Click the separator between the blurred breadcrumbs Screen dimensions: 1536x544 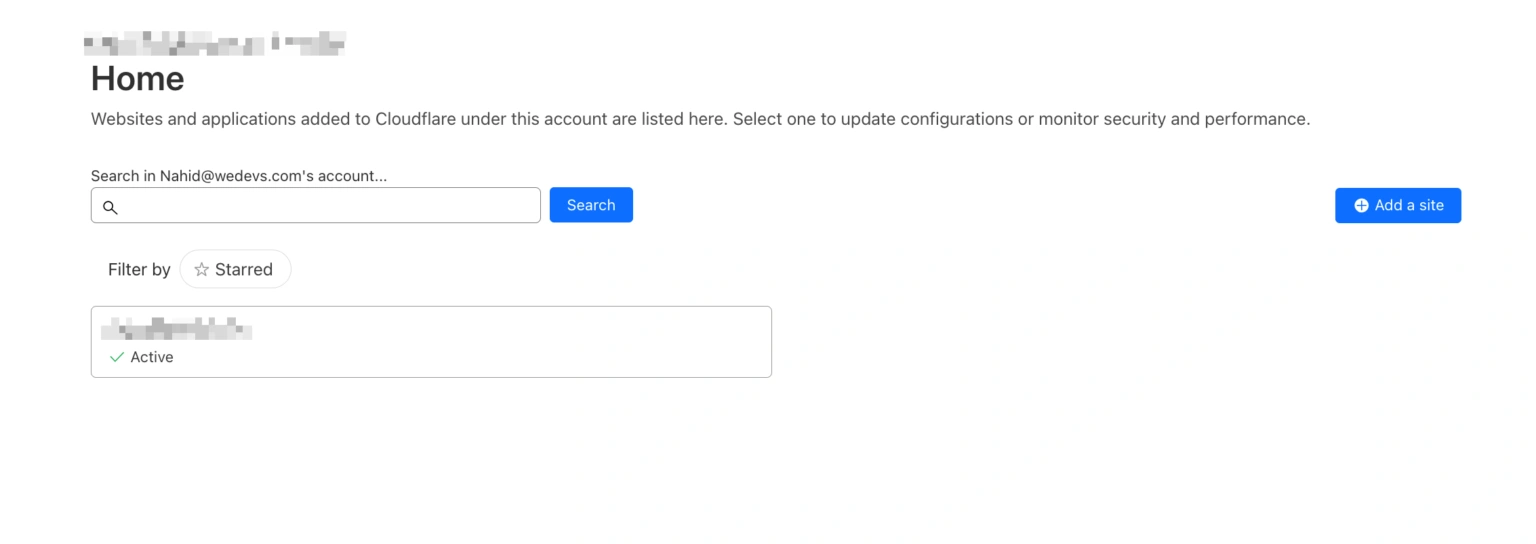pos(275,44)
